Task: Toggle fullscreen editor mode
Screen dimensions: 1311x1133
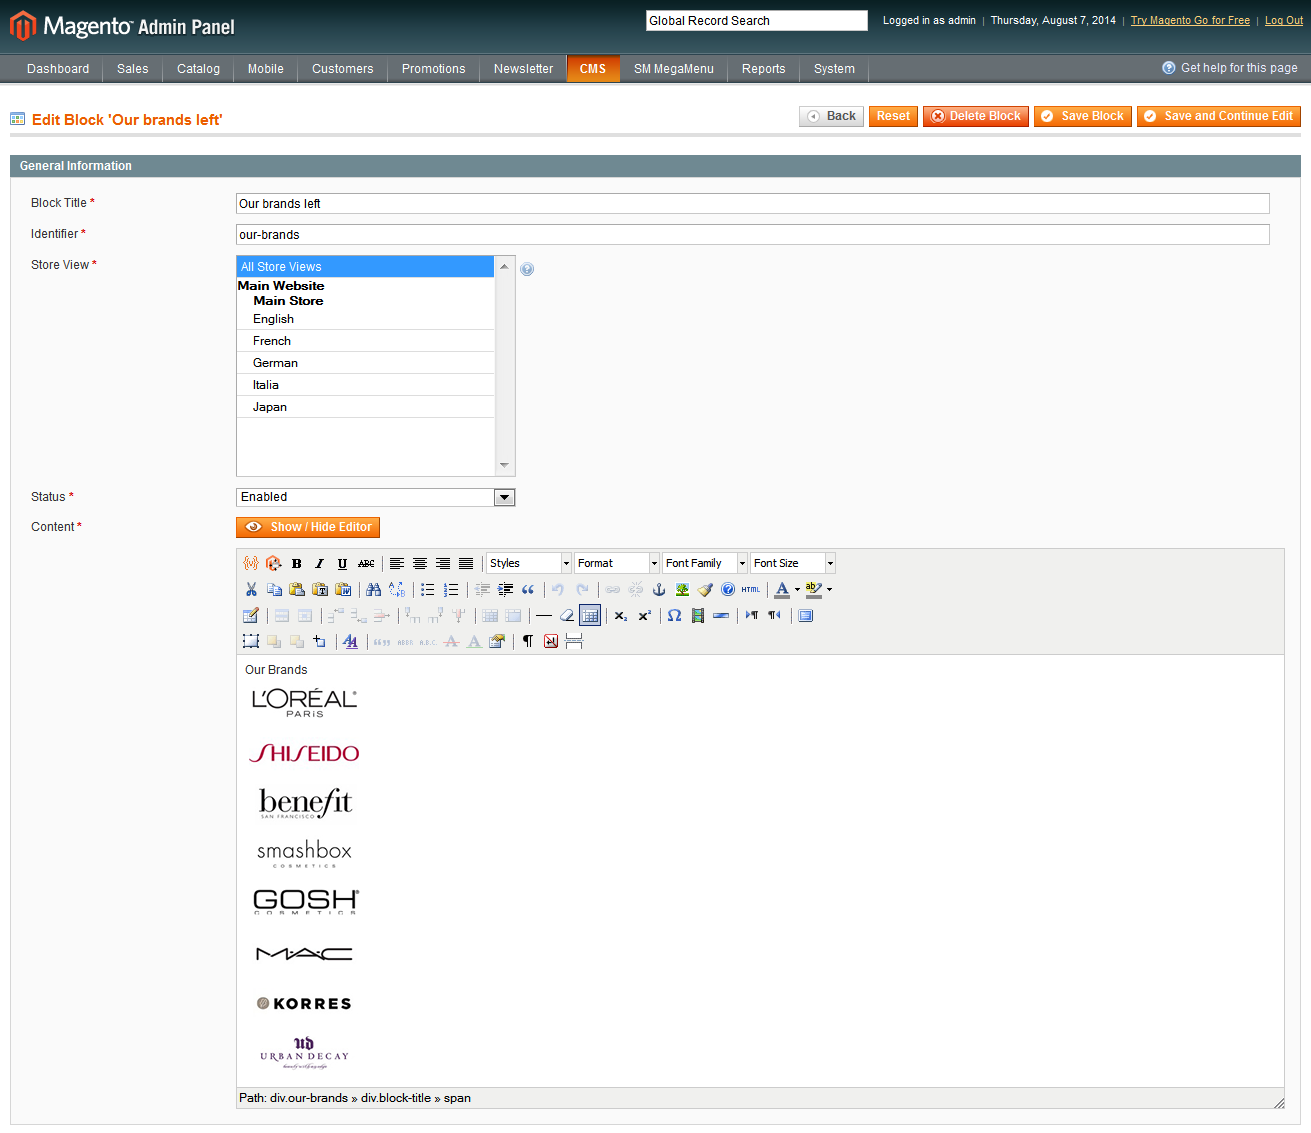Action: tap(806, 615)
